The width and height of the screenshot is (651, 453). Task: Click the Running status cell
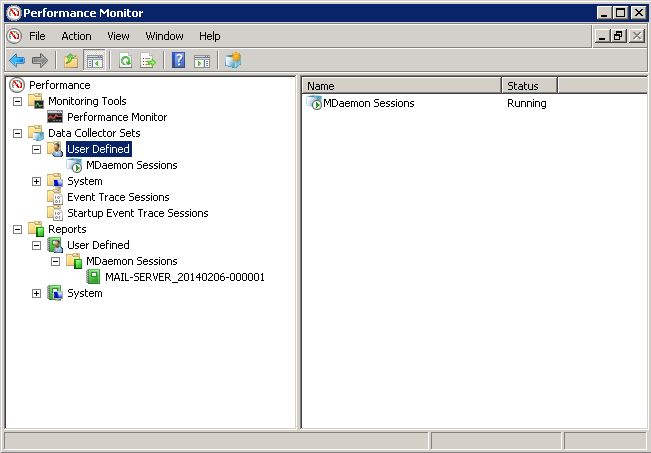[x=526, y=103]
